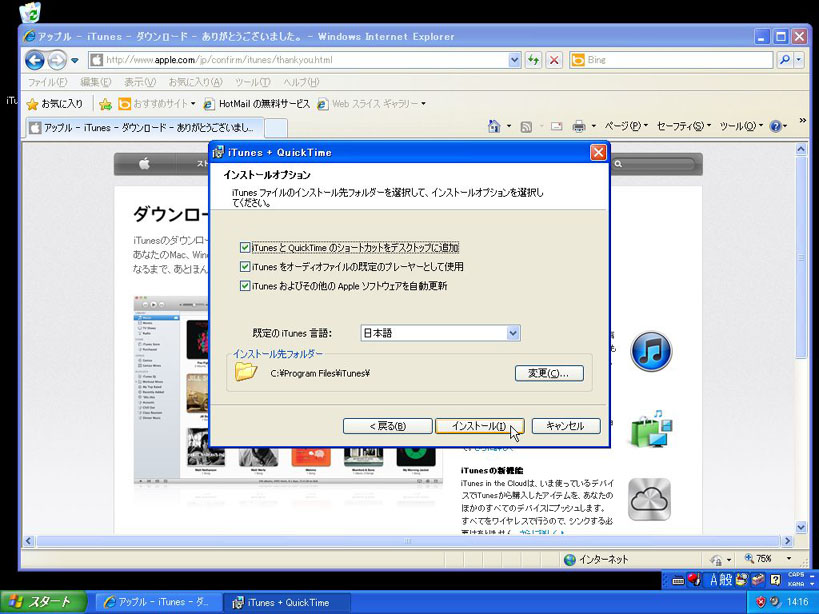Screen dimensions: 819x614
Task: Click the read mail icon
Action: pos(556,126)
